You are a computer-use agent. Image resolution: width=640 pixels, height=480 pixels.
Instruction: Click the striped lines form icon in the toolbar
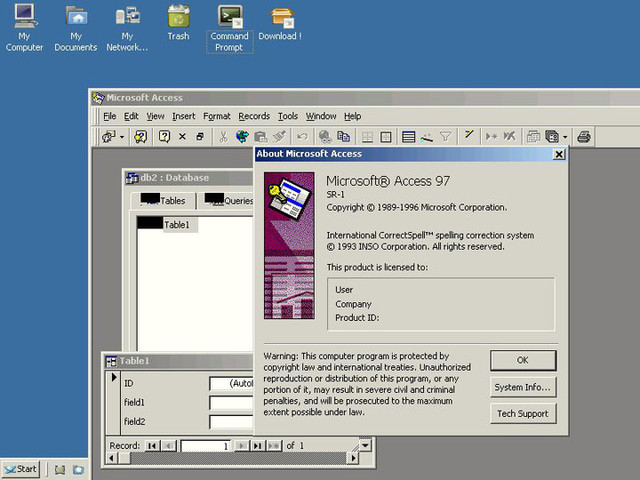point(408,137)
